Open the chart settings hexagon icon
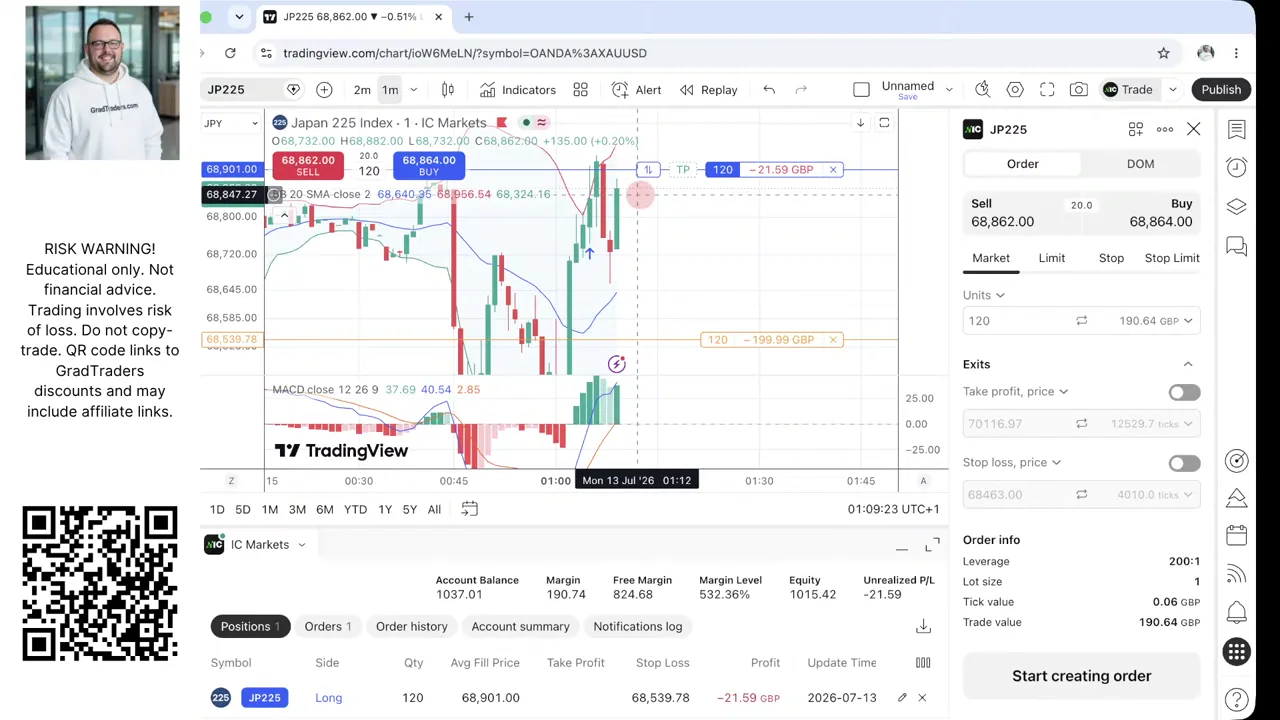Screen dimensions: 1280x720 coord(1015,90)
